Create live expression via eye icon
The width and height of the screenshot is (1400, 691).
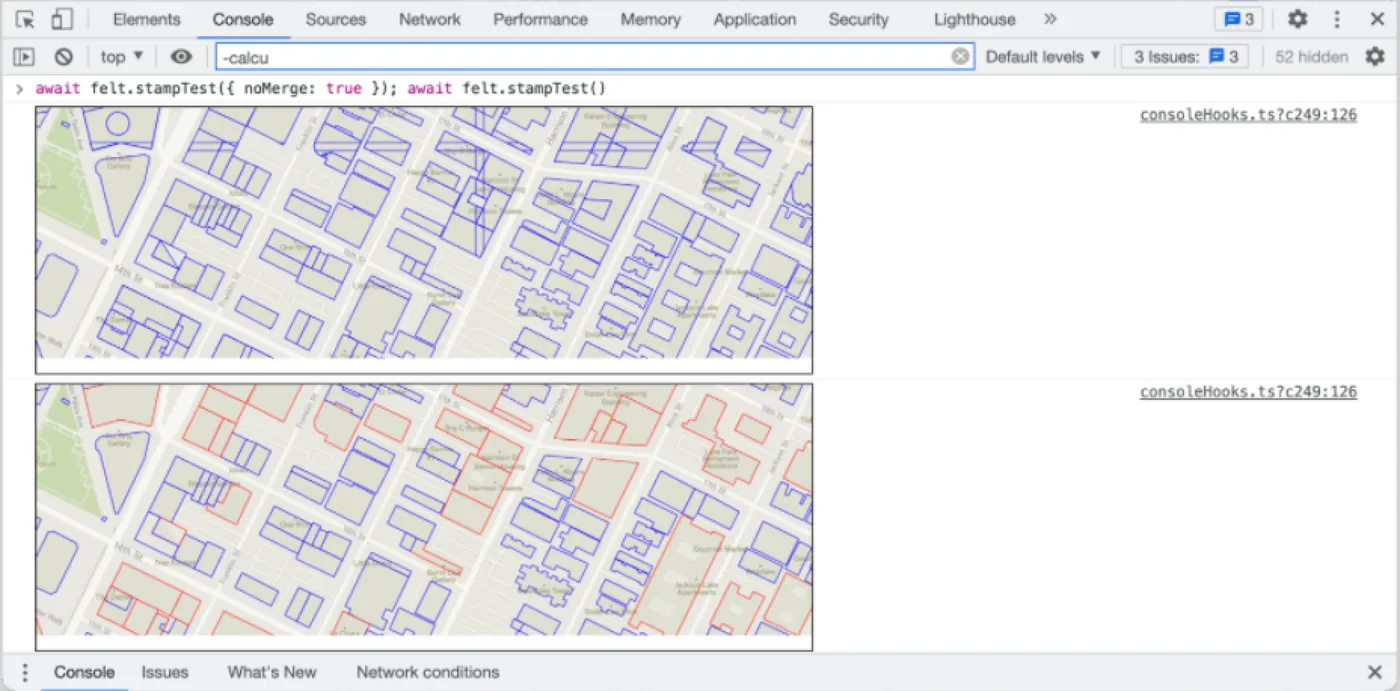181,57
